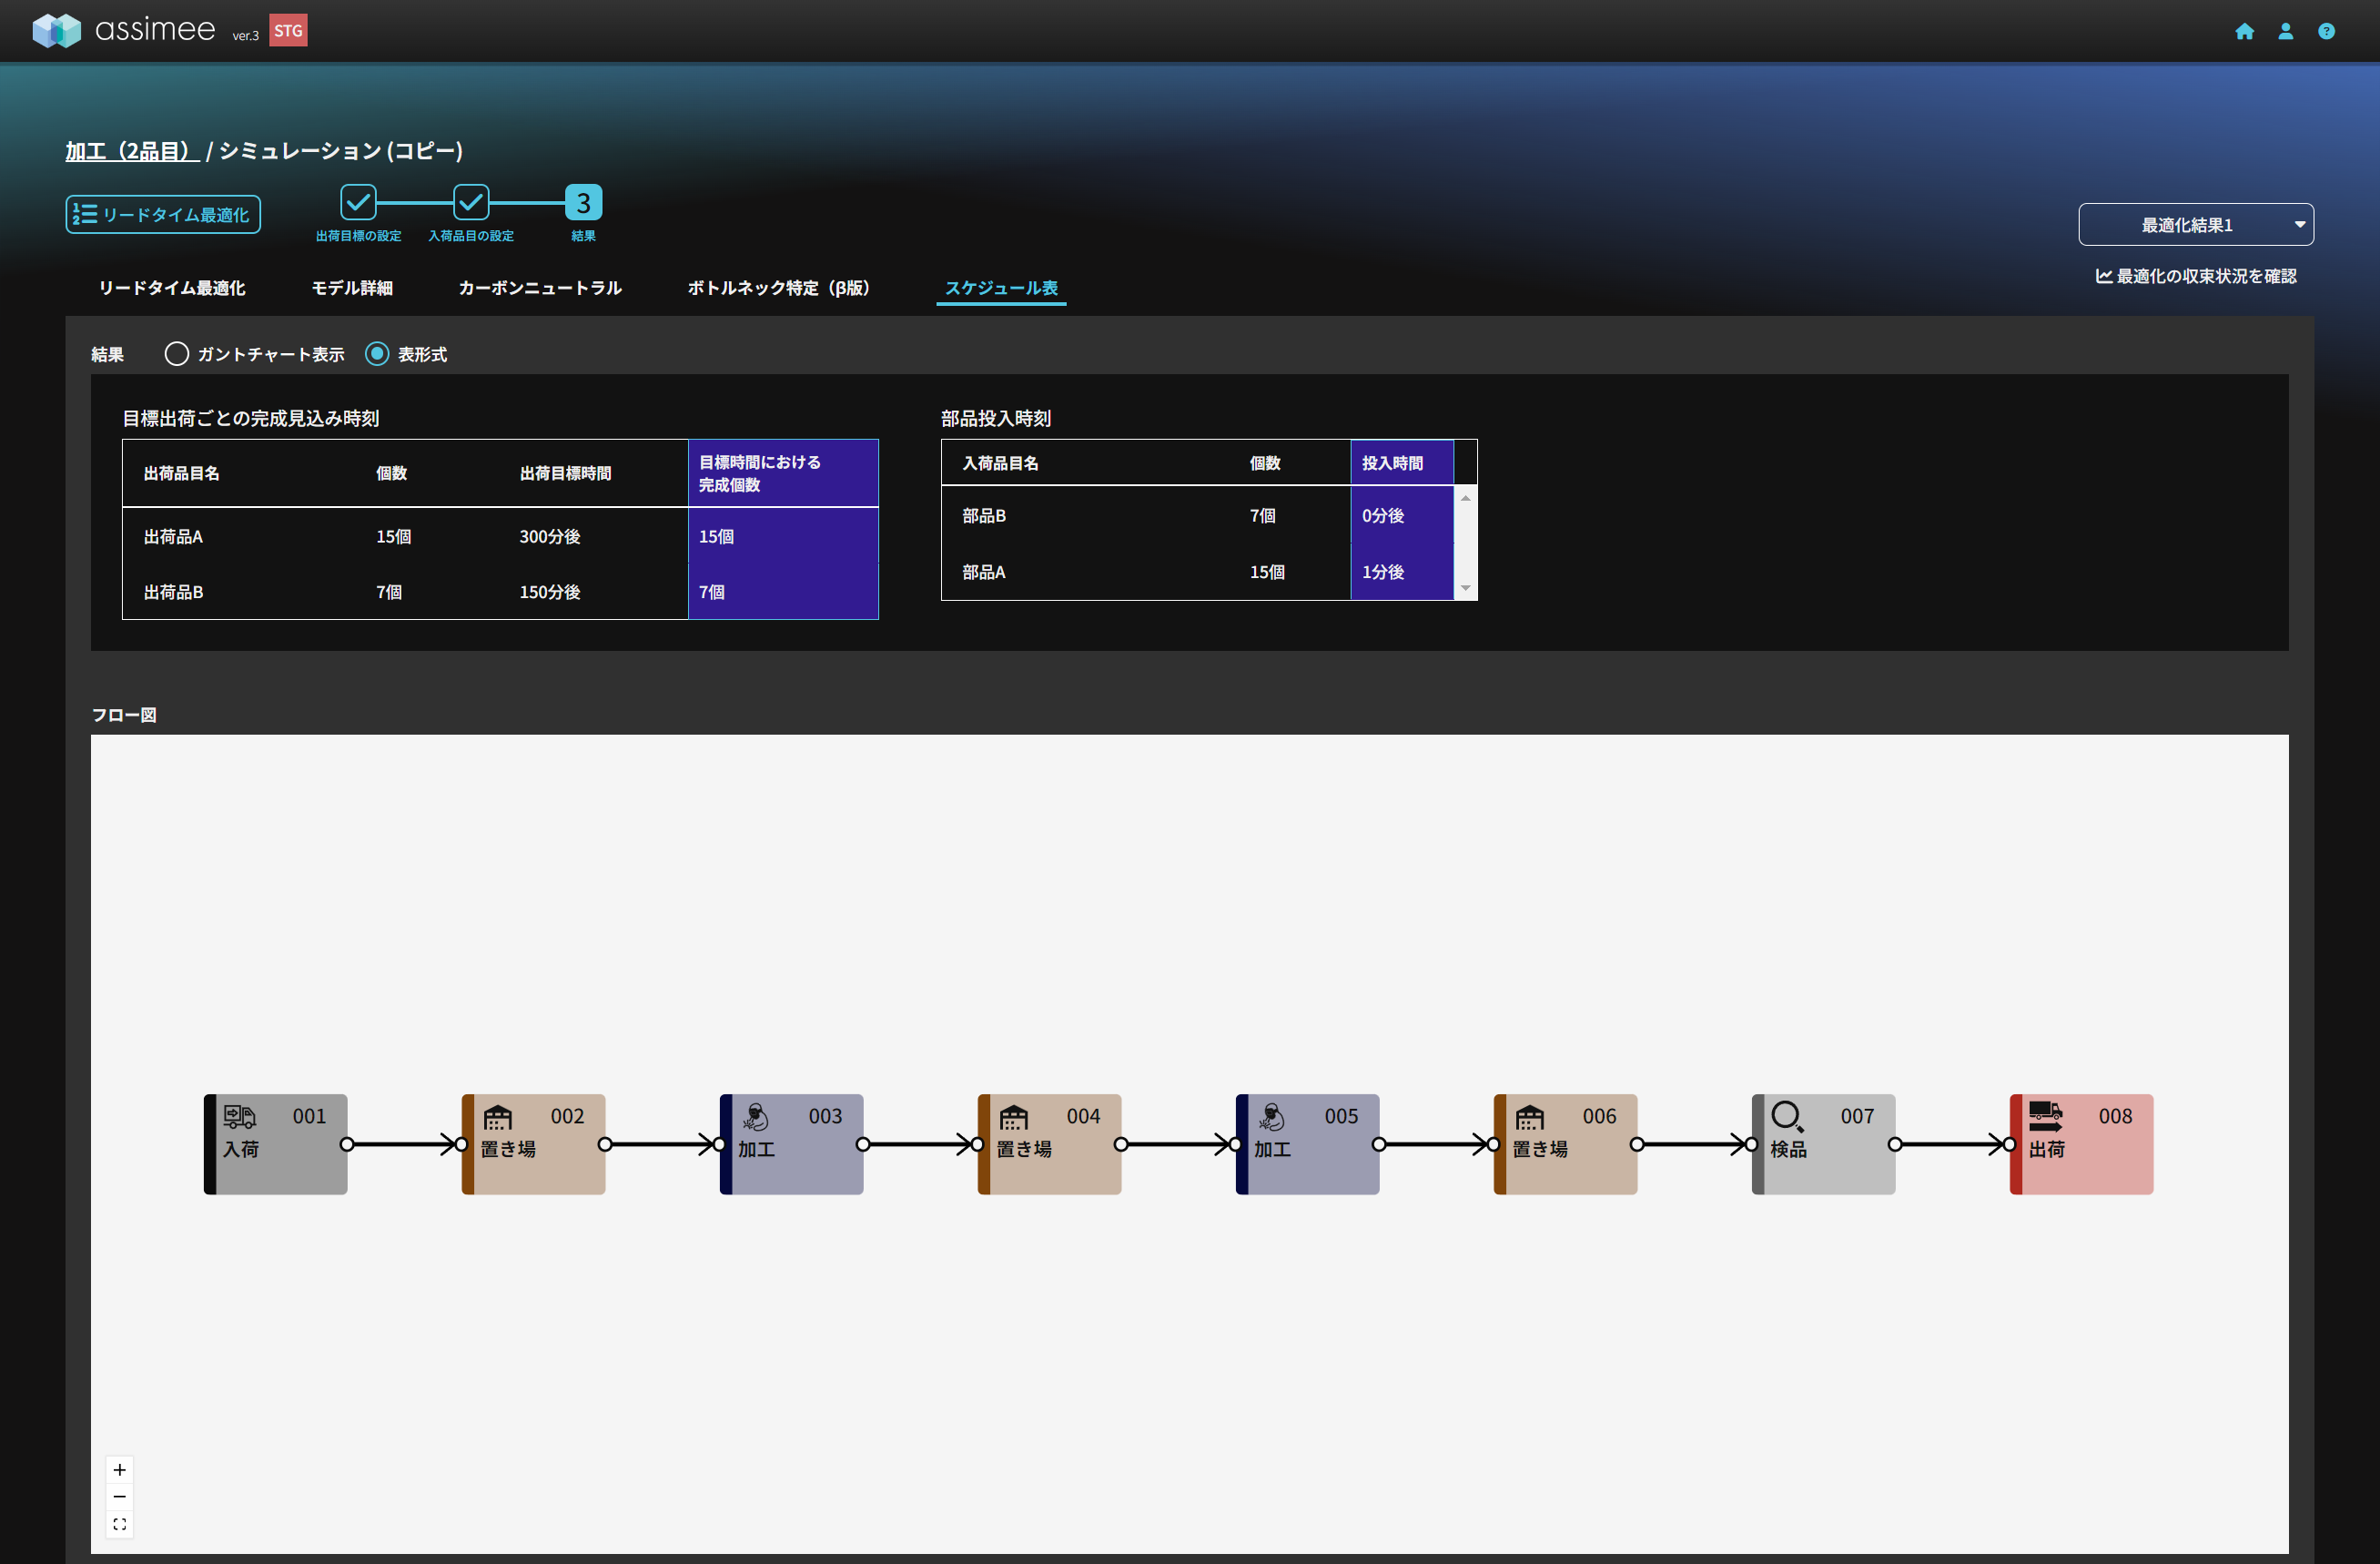Image resolution: width=2380 pixels, height=1564 pixels.
Task: Click the completed 出荷目標の設定 step checkmark
Action: tap(358, 202)
